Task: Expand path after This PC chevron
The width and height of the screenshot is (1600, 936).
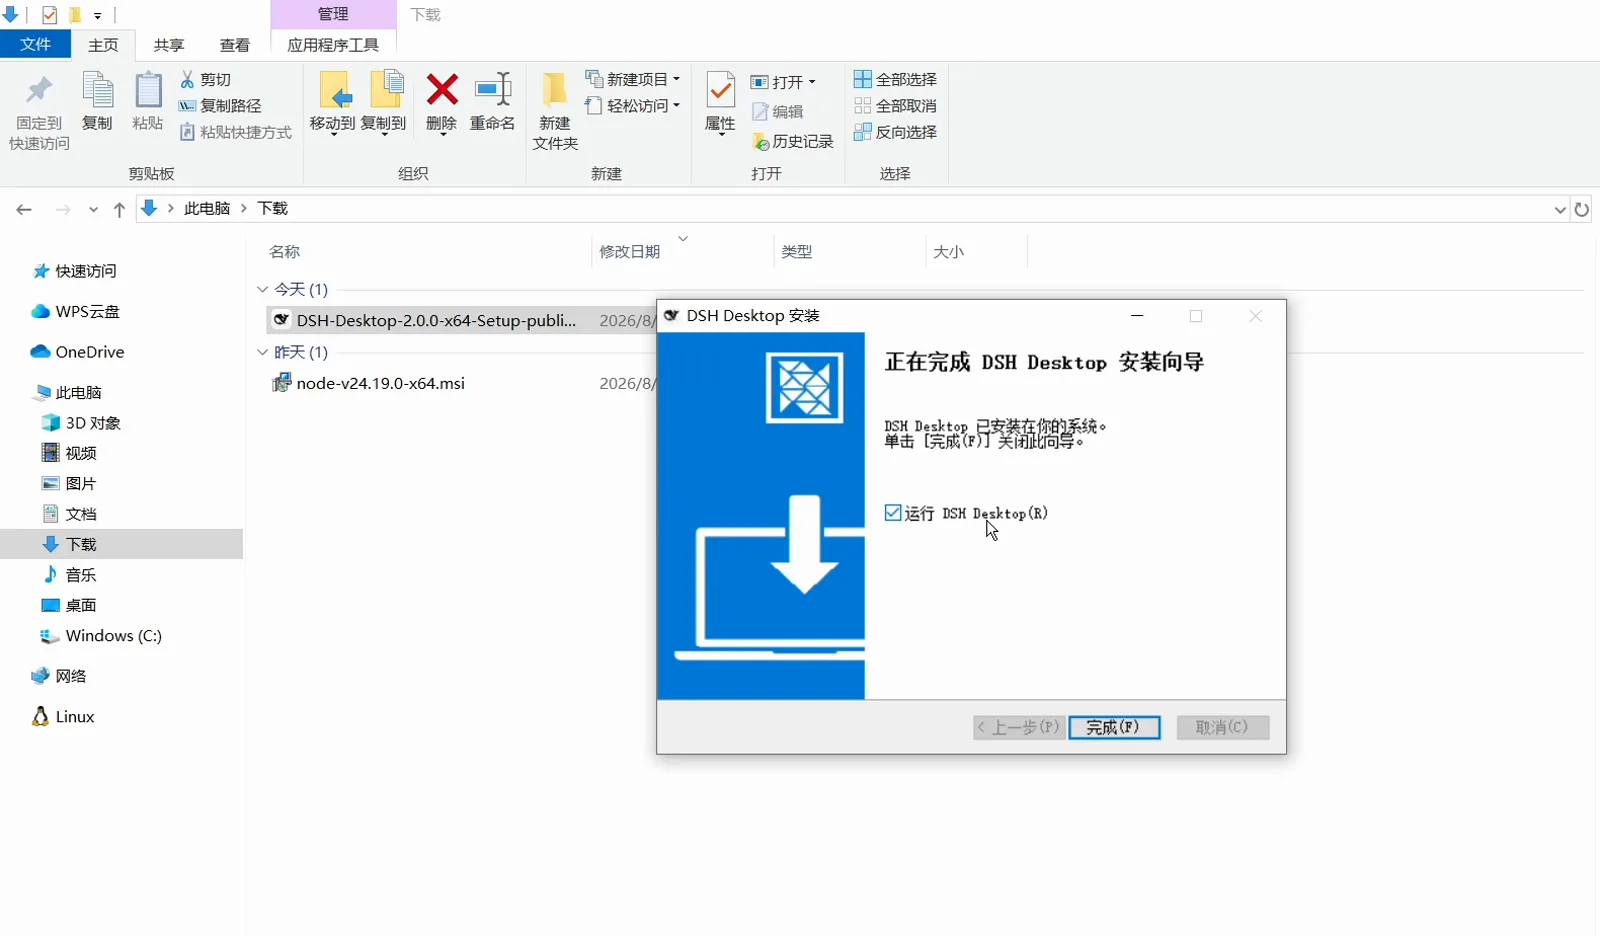Action: 243,208
